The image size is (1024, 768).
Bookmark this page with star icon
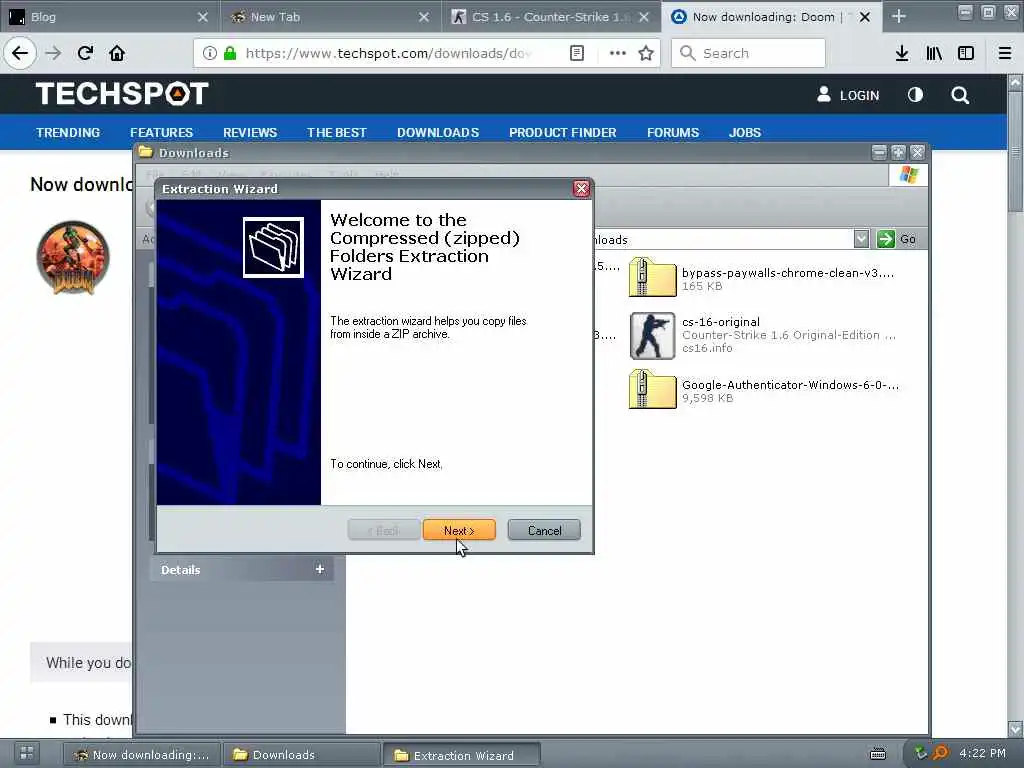(646, 53)
